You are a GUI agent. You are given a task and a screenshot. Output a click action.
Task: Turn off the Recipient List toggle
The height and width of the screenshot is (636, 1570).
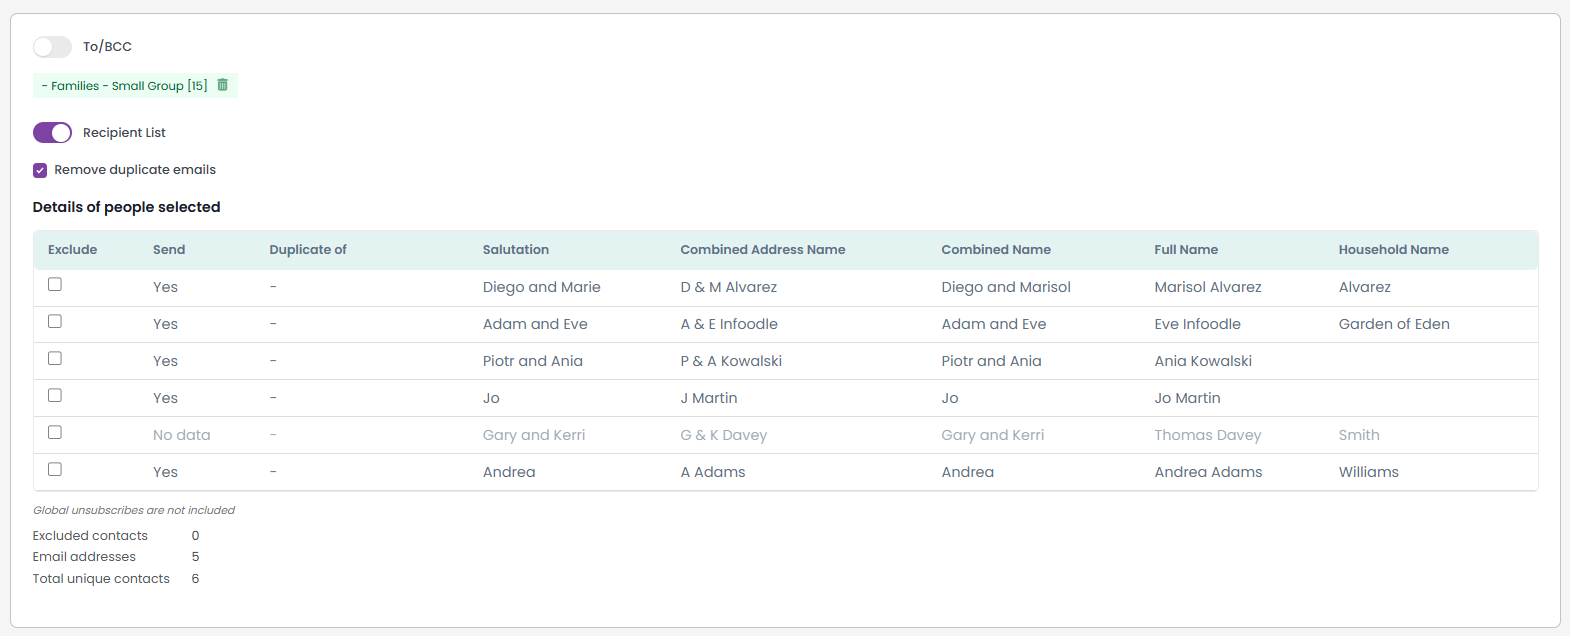52,133
